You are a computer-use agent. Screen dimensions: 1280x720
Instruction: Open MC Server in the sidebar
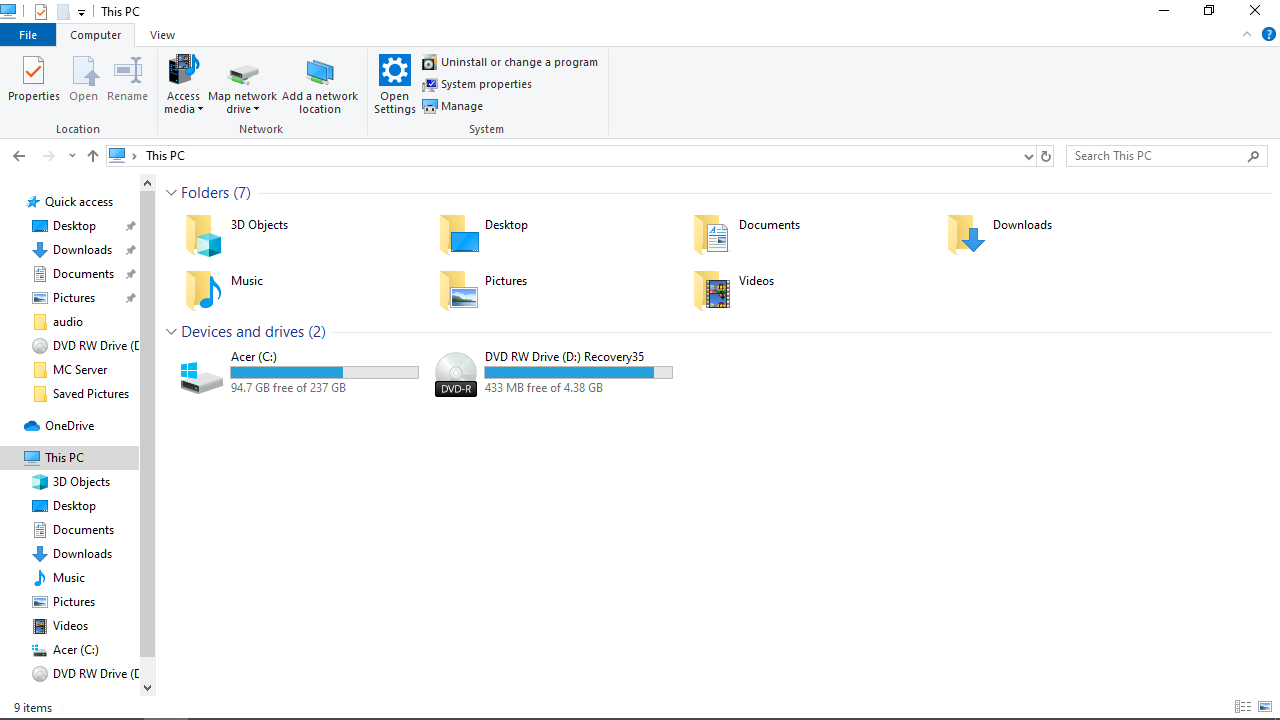[x=80, y=370]
